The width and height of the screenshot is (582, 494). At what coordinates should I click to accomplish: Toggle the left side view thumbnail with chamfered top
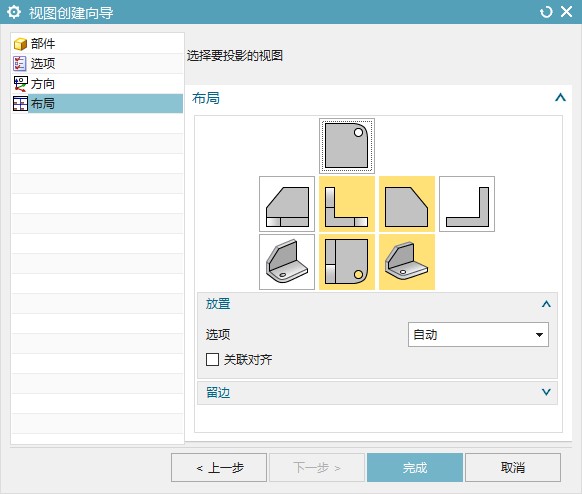(287, 204)
